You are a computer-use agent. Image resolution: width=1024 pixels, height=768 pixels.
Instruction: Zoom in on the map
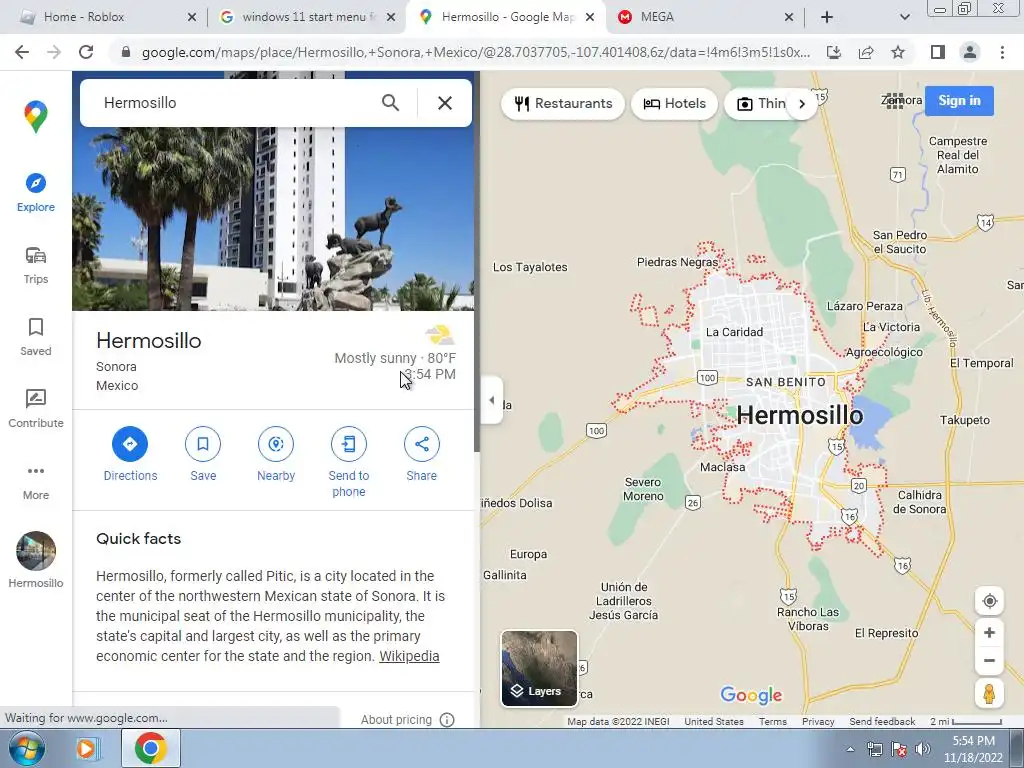click(x=989, y=632)
